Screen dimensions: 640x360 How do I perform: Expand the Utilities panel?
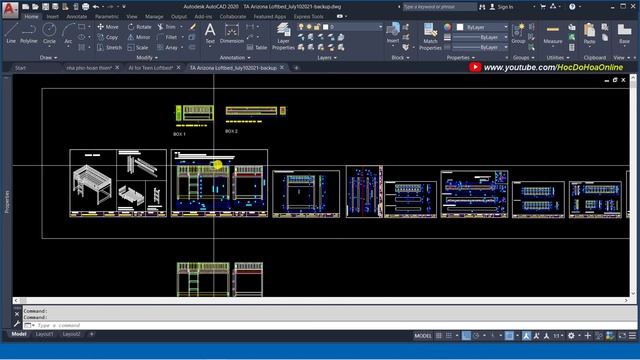[558, 58]
